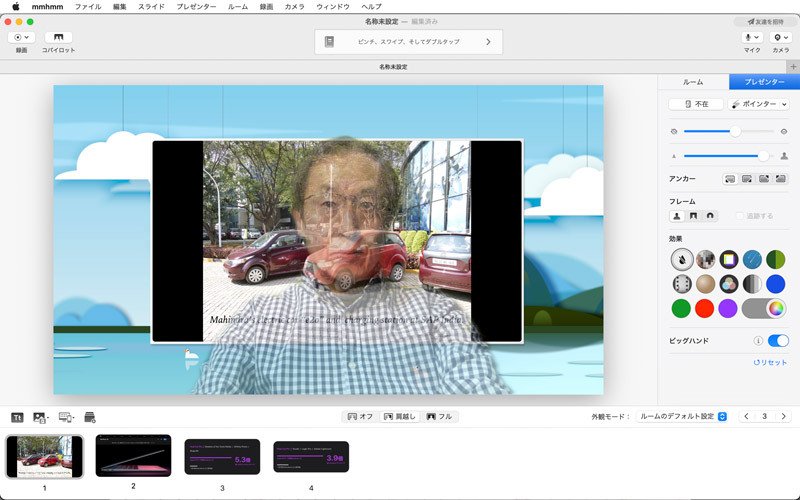Open the screen share slide dropdown
Image resolution: width=800 pixels, height=500 pixels.
(x=66, y=417)
